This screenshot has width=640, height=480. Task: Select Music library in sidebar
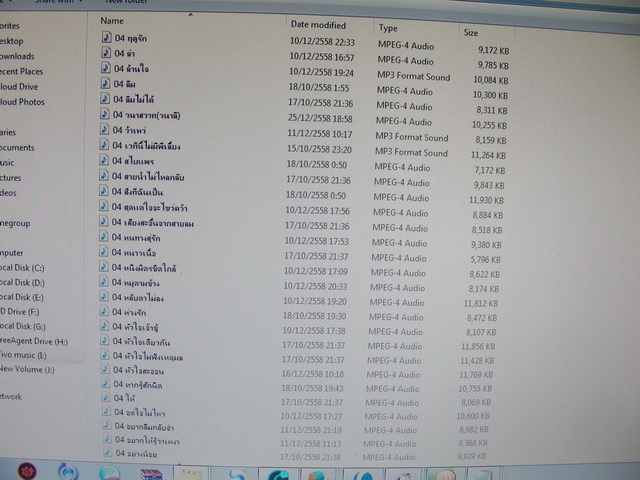tap(7, 162)
